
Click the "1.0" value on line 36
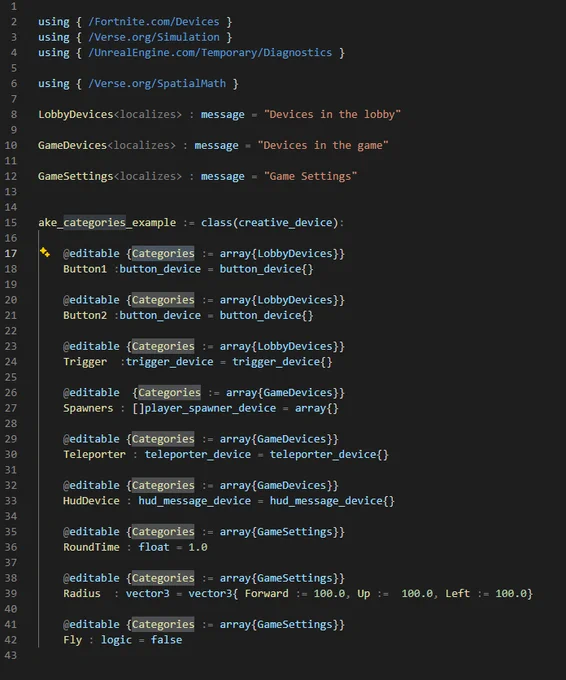198,547
